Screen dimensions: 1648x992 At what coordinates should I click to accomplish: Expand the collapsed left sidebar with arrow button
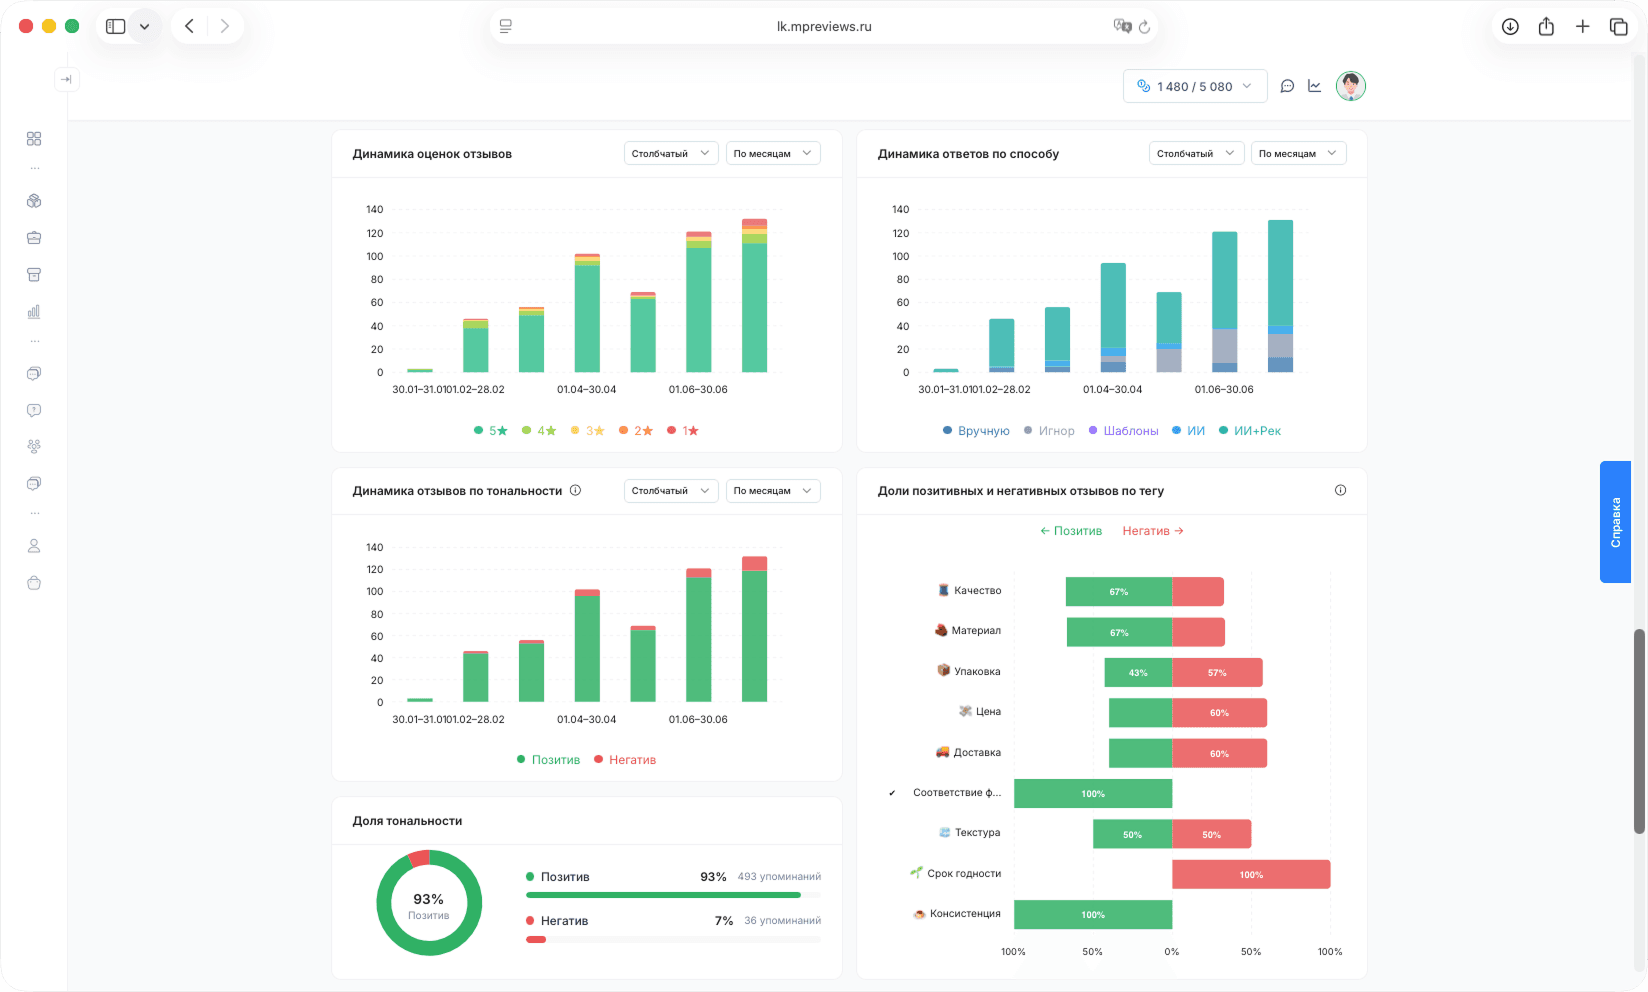(x=66, y=79)
